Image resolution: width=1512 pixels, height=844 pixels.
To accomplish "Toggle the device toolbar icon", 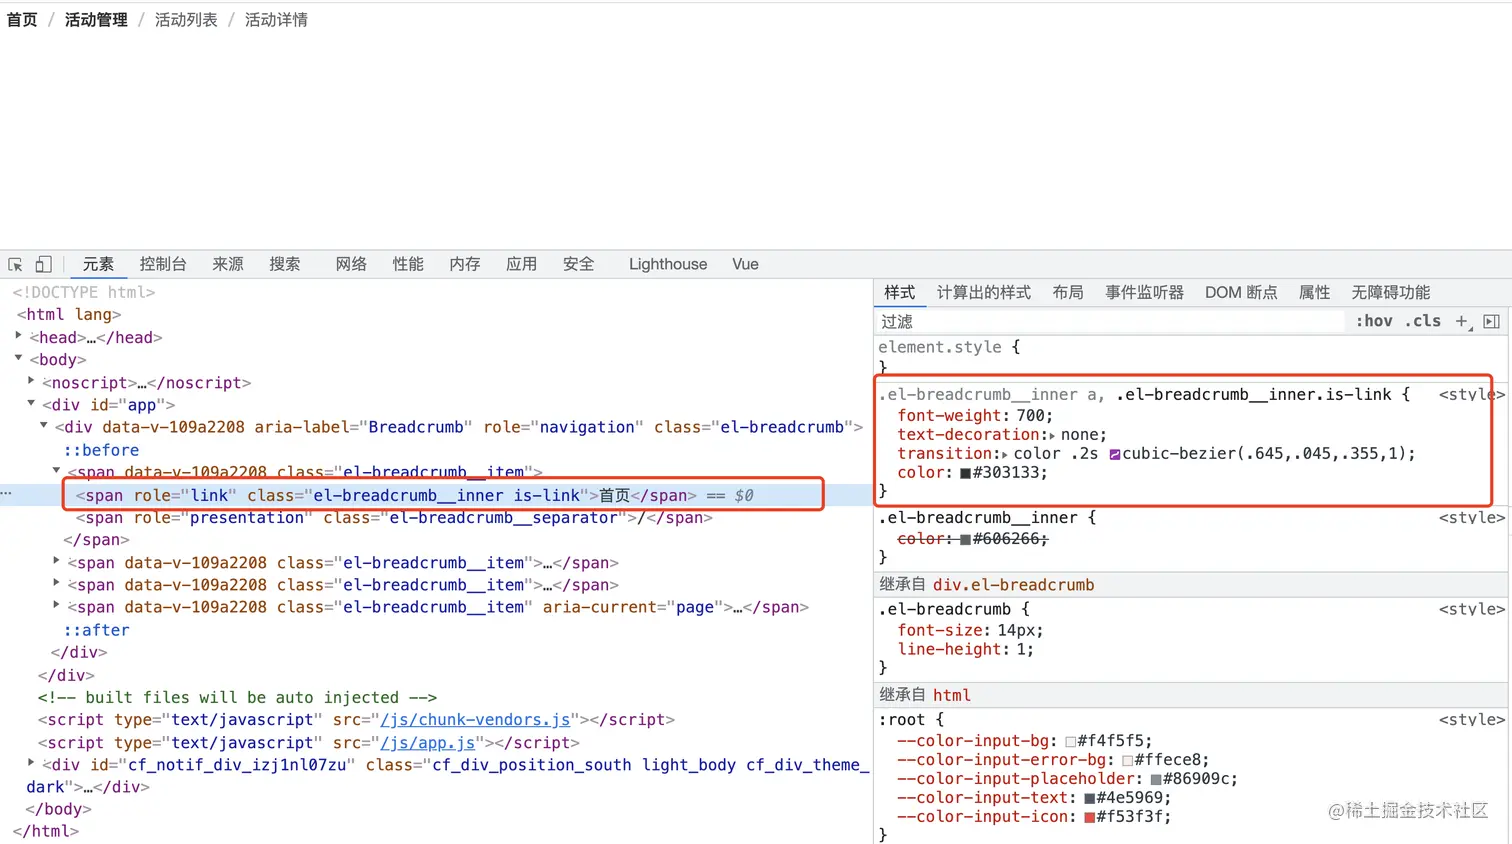I will click(x=43, y=265).
